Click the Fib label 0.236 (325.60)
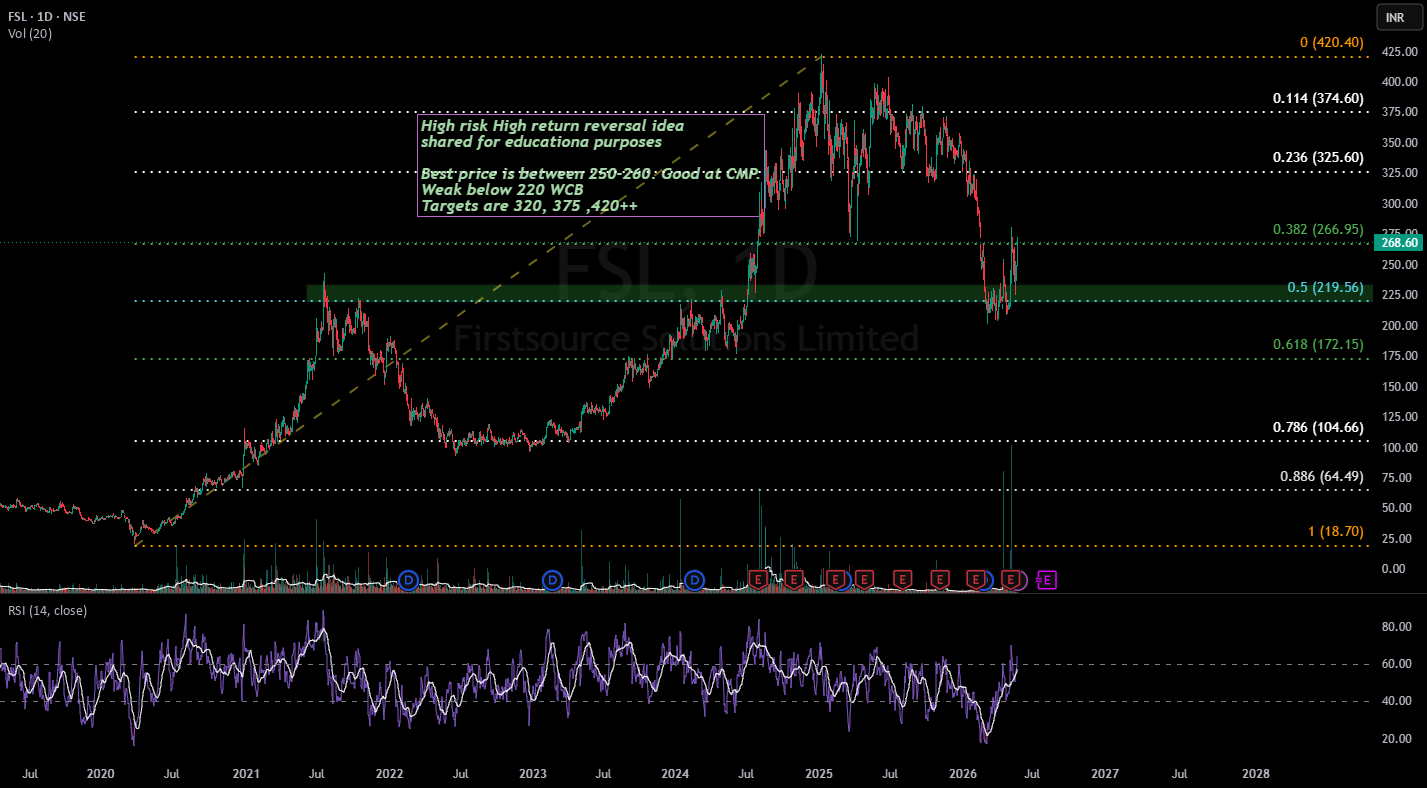The image size is (1427, 788). click(1318, 157)
